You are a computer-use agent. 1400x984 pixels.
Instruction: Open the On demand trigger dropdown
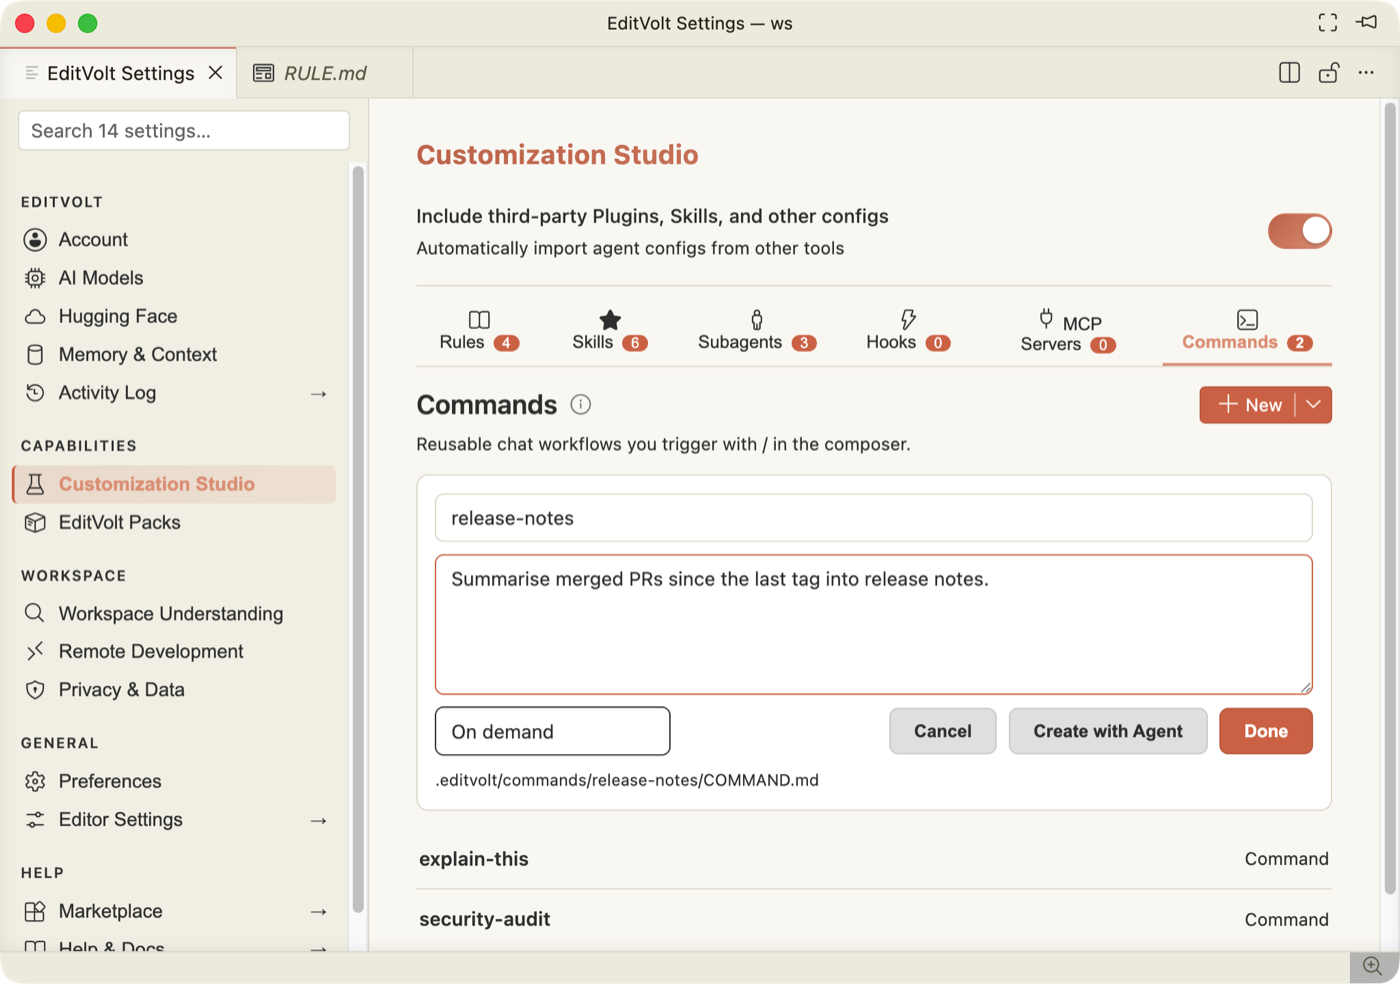(553, 732)
